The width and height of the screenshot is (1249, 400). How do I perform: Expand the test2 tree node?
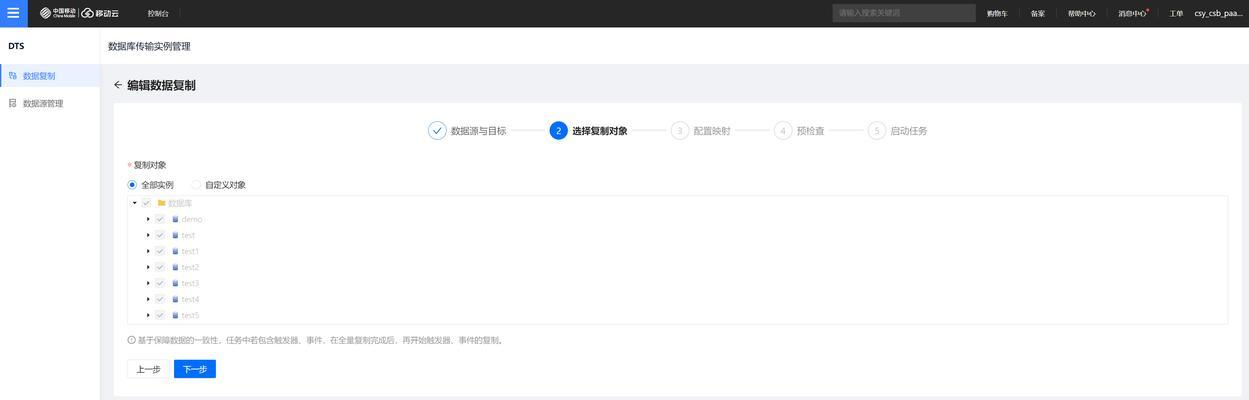(148, 267)
